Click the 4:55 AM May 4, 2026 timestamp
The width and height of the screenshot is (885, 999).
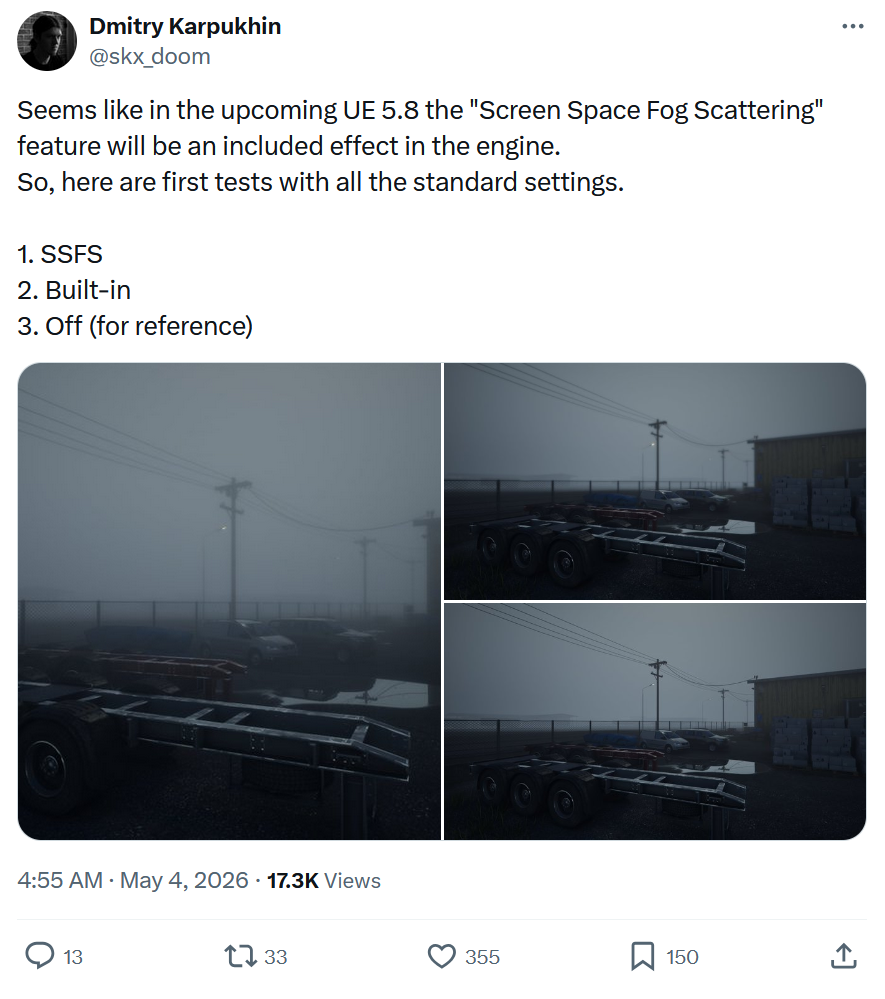(133, 880)
